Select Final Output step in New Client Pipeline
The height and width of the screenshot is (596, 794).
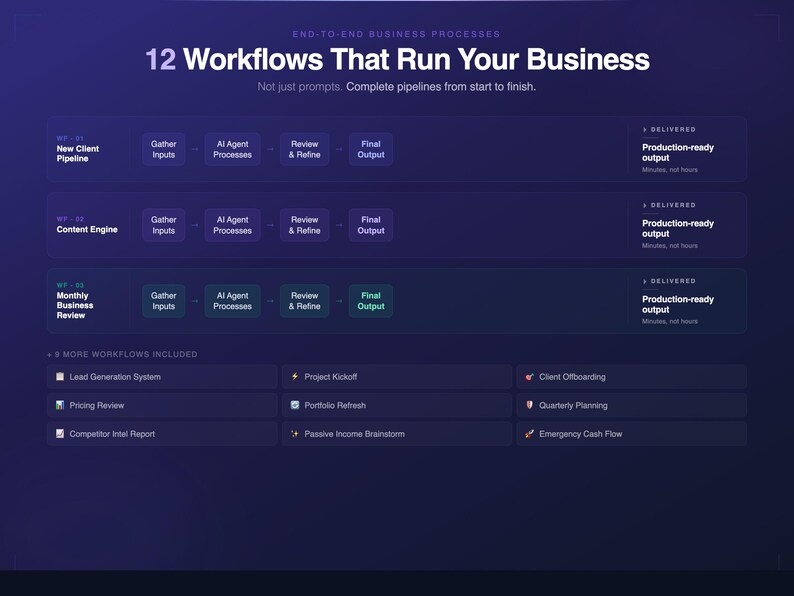(x=371, y=149)
